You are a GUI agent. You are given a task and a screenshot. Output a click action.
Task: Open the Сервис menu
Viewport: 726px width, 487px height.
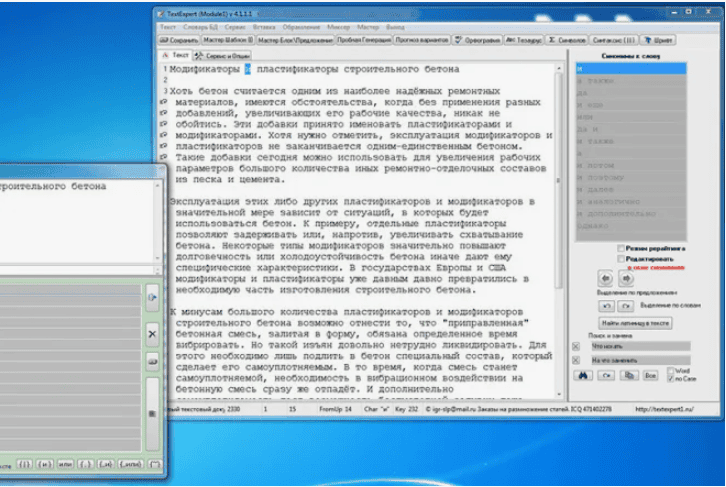point(235,27)
